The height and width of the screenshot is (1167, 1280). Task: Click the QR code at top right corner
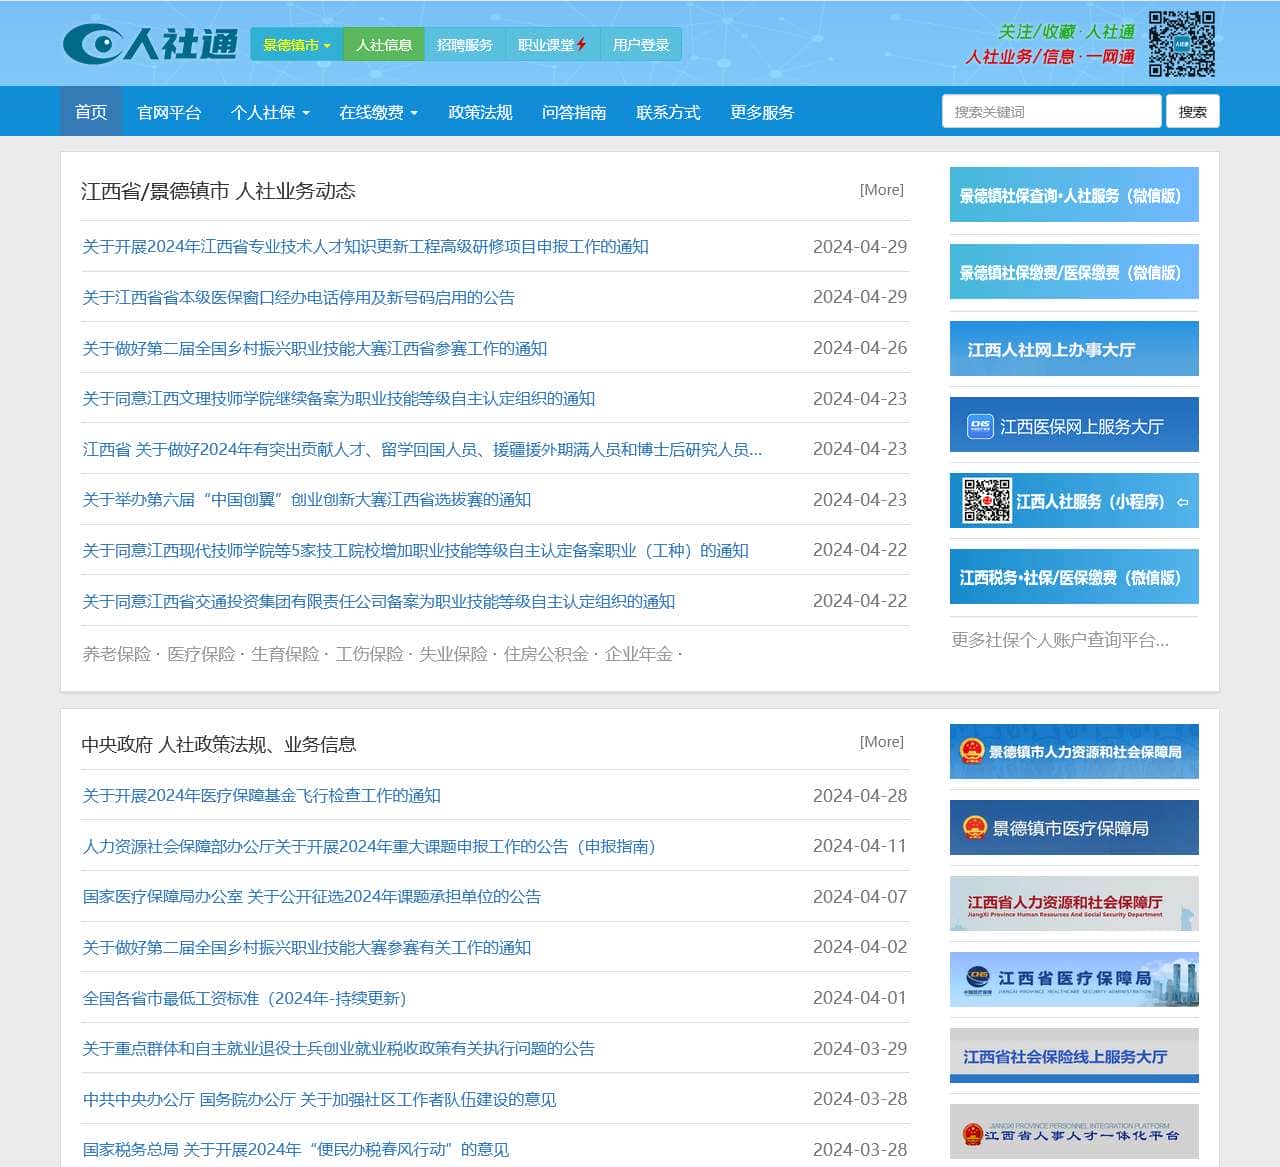click(x=1184, y=42)
